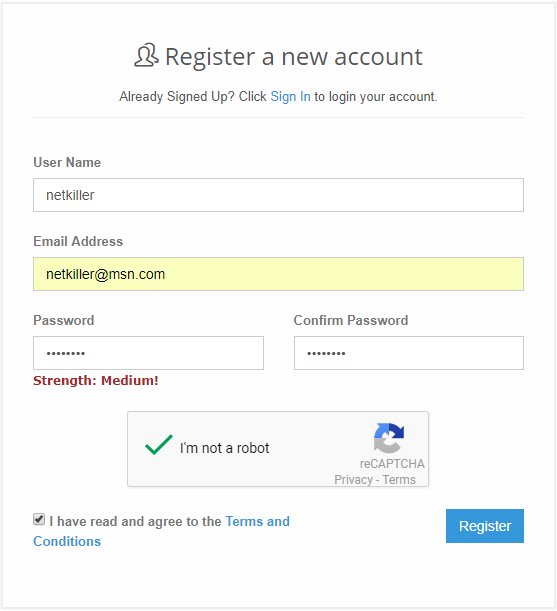557x611 pixels.
Task: Focus the User Name field
Action: tap(278, 195)
